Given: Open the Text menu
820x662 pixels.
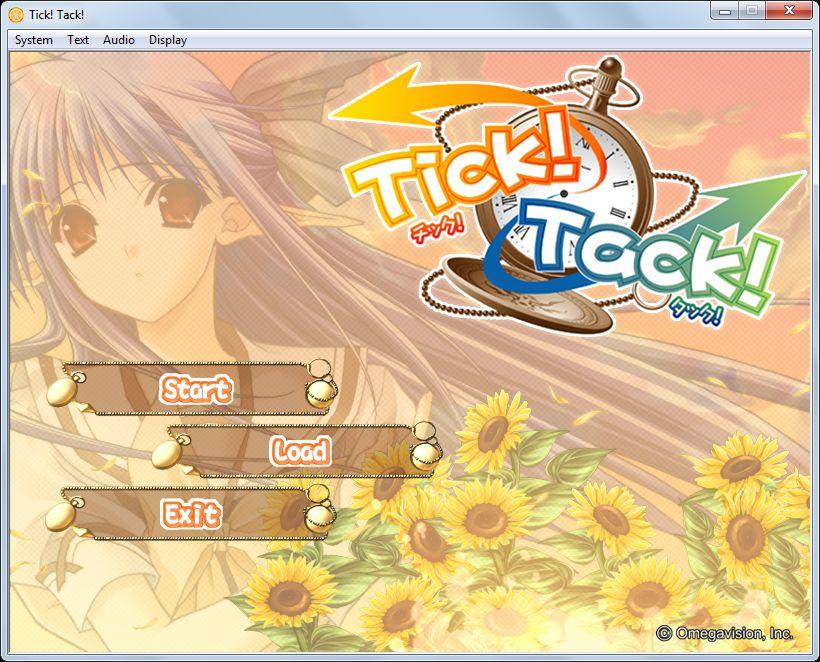Looking at the screenshot, I should coord(78,40).
